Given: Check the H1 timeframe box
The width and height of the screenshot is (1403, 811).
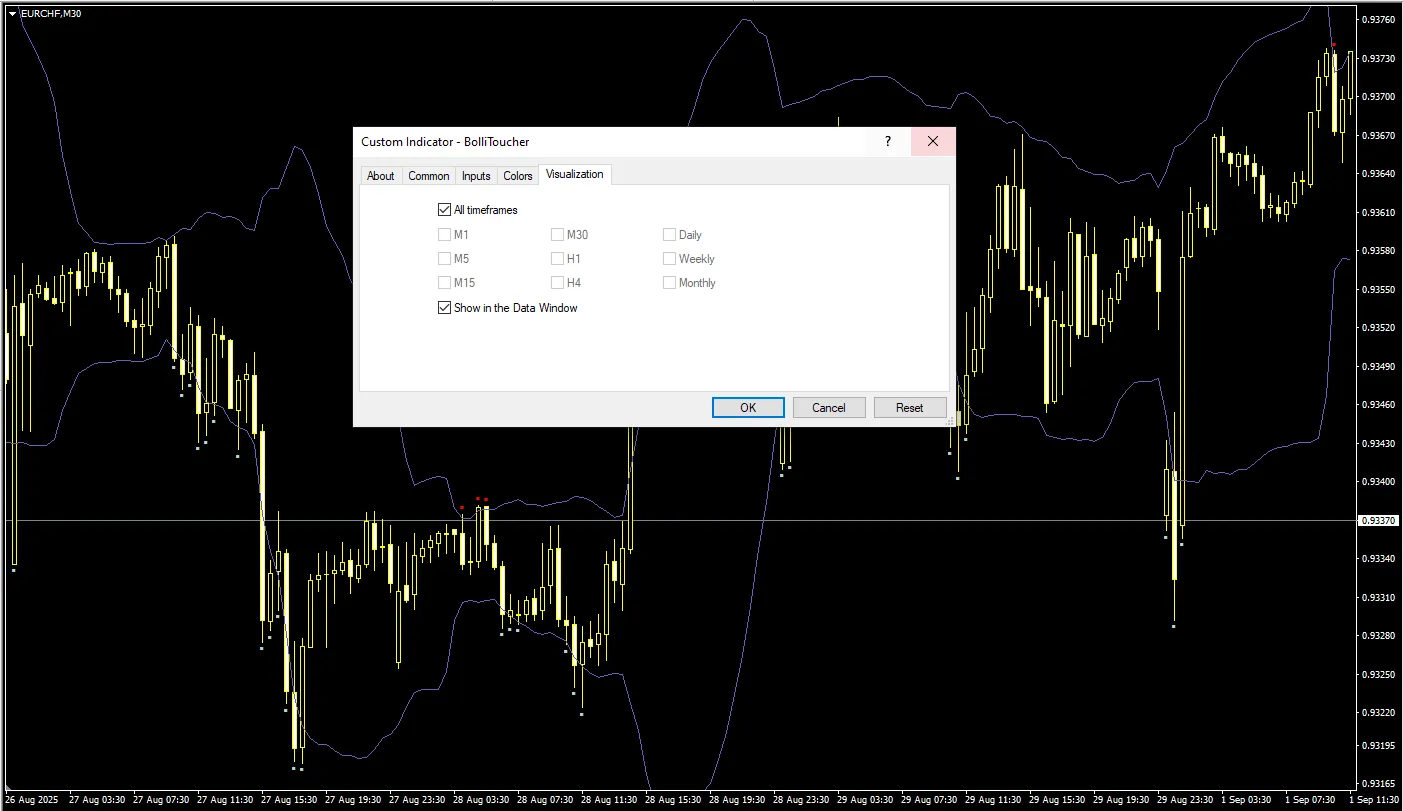Looking at the screenshot, I should click(557, 259).
